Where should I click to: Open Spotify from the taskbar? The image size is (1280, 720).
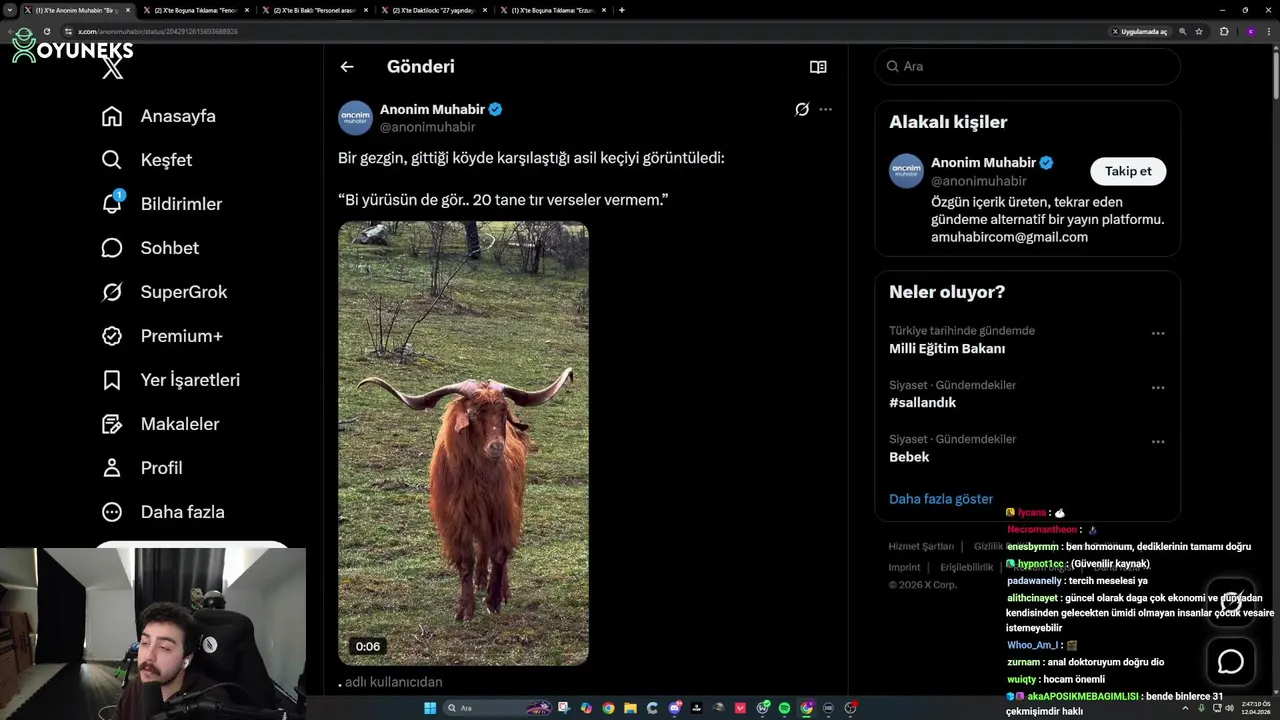coord(784,708)
